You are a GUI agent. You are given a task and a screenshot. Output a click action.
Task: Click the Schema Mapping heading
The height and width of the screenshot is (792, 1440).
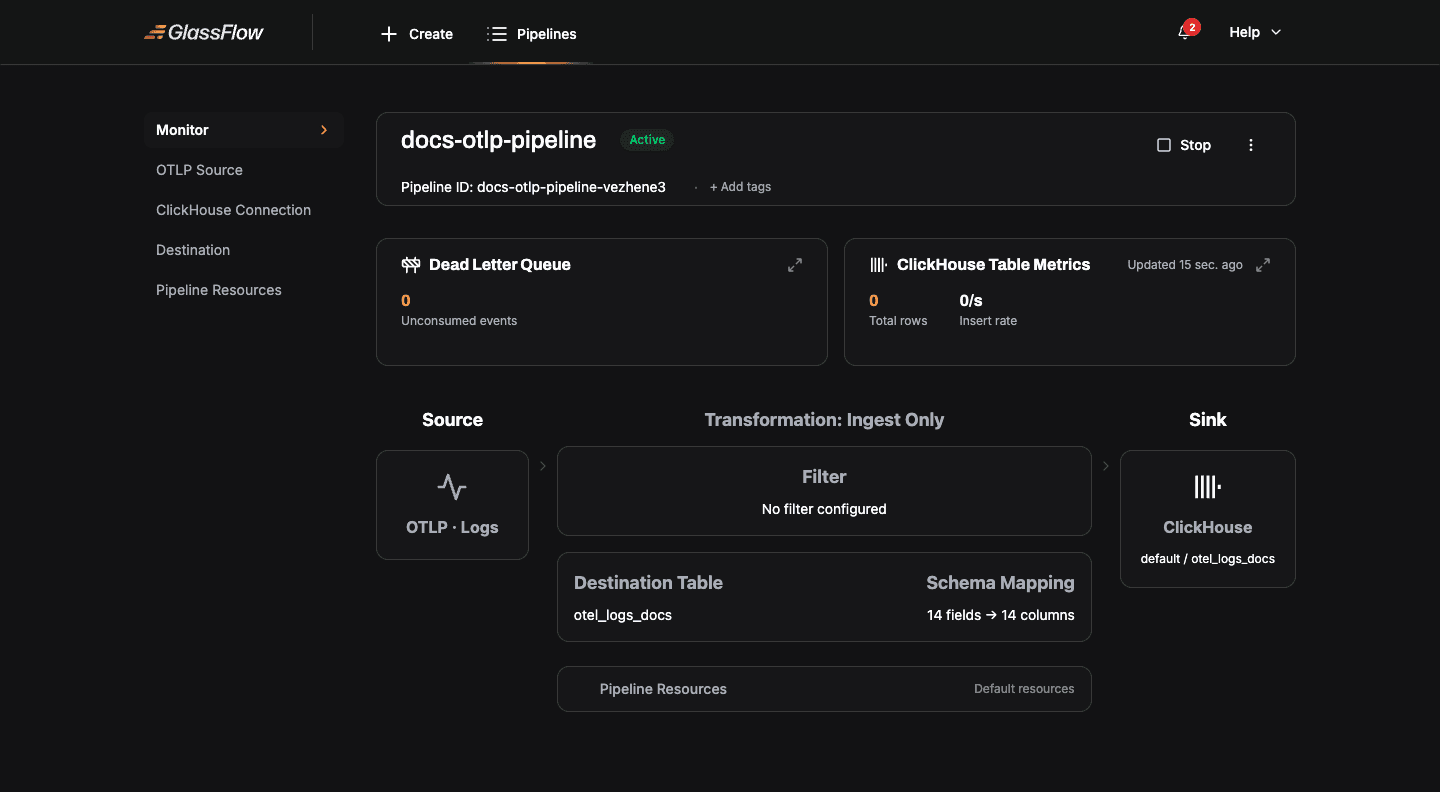pyautogui.click(x=1000, y=583)
